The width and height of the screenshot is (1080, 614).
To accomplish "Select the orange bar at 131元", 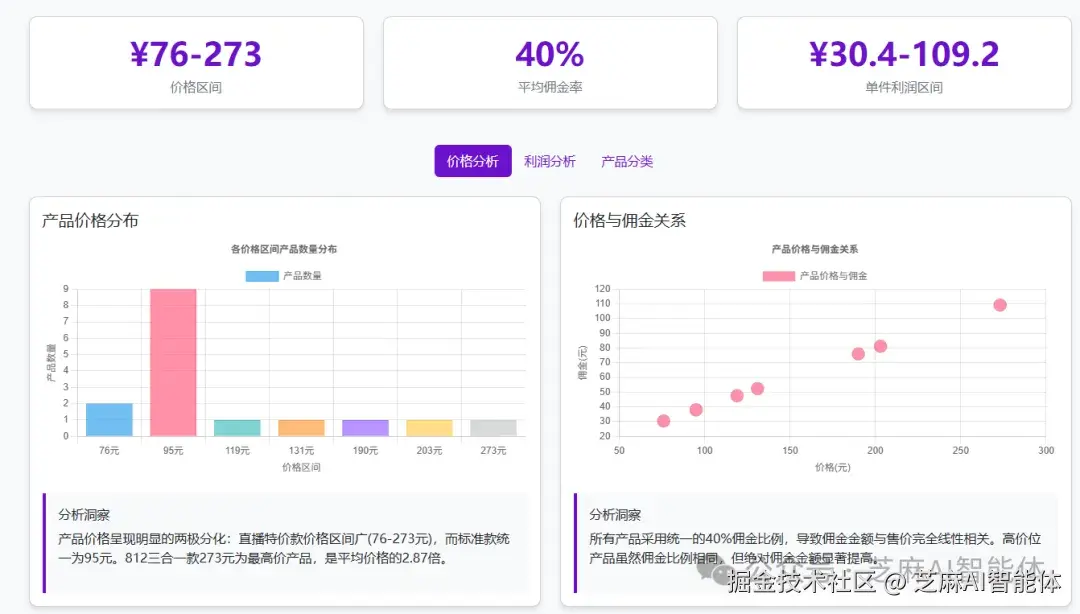I will click(x=300, y=427).
